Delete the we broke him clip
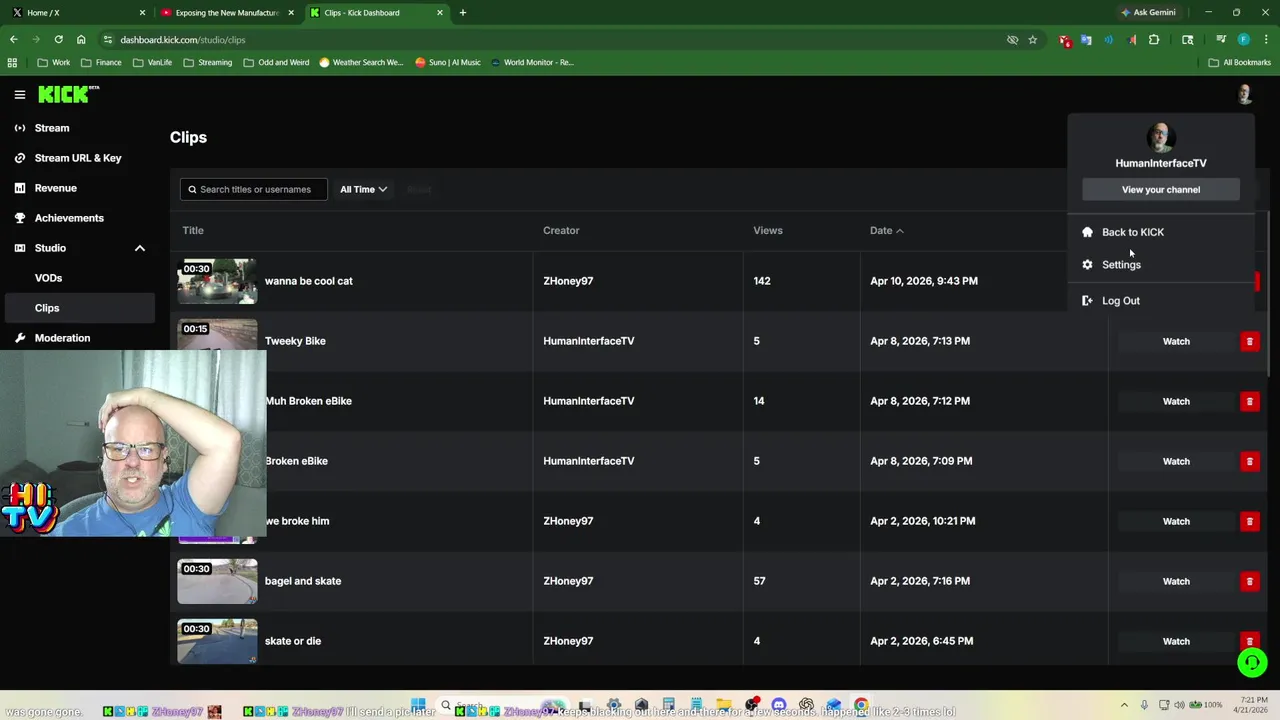 coord(1249,521)
